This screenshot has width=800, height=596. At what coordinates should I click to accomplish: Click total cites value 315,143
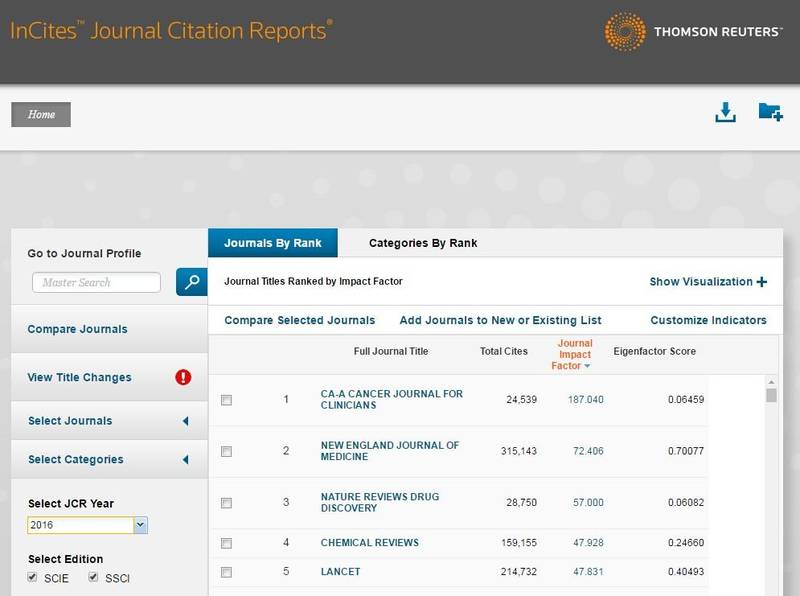519,451
